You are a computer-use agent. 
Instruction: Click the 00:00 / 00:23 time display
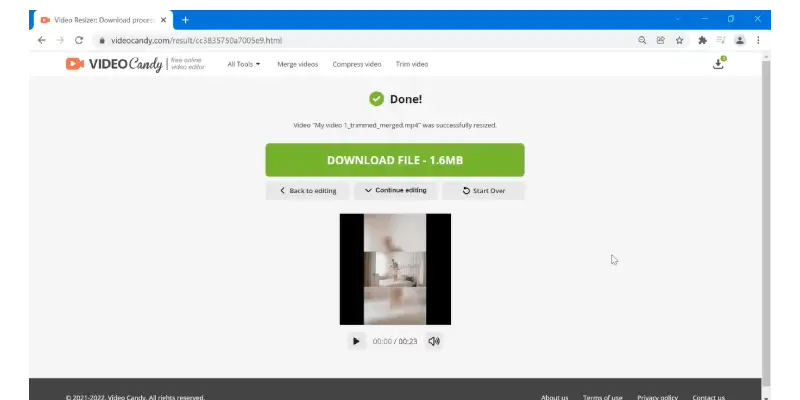tap(395, 341)
